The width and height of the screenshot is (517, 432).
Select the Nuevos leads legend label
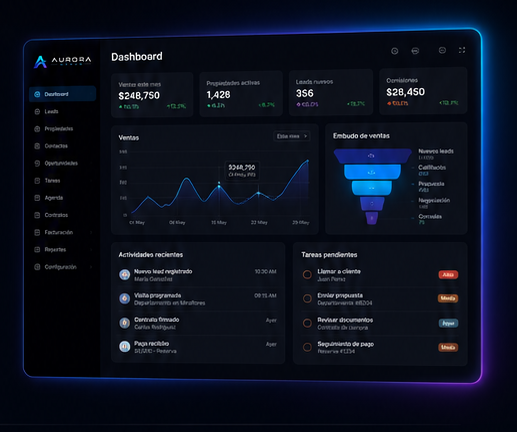[x=436, y=151]
